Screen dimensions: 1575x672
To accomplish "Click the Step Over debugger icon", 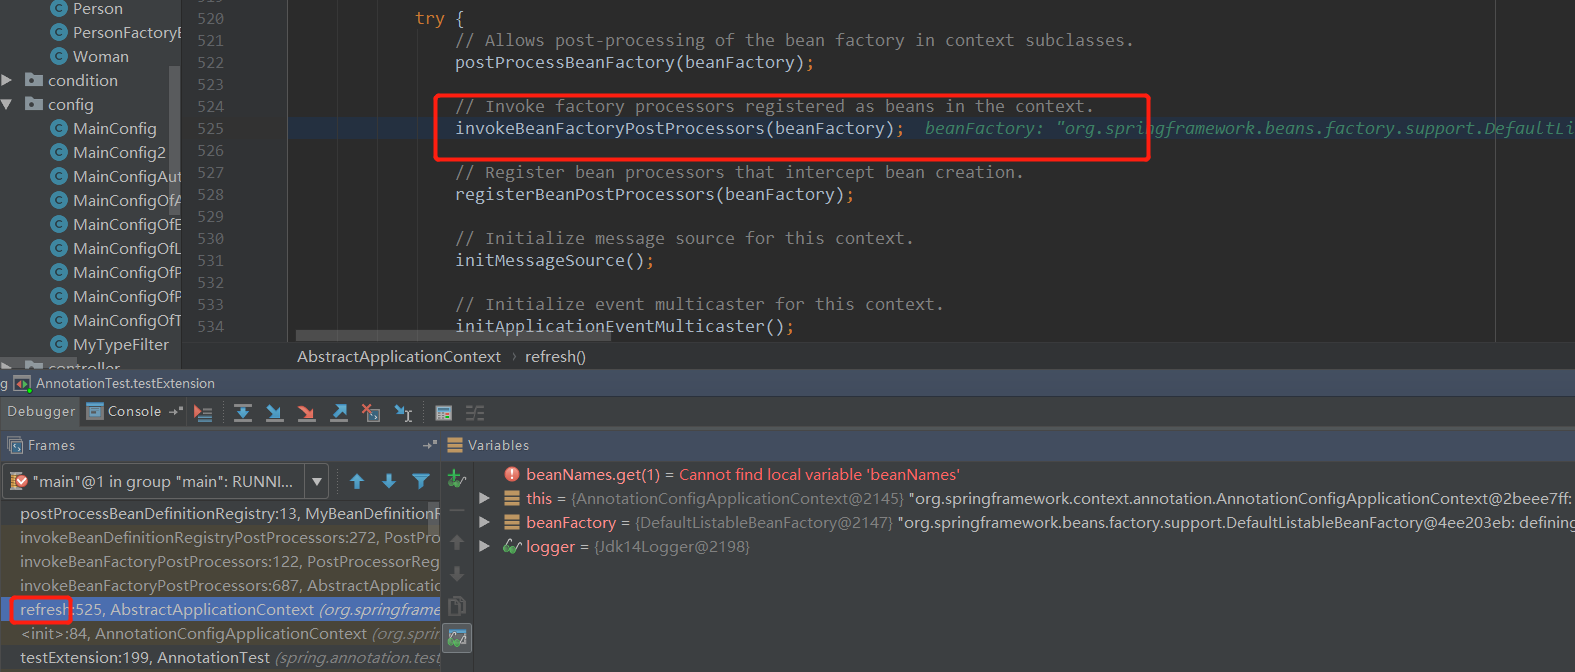I will pyautogui.click(x=242, y=412).
